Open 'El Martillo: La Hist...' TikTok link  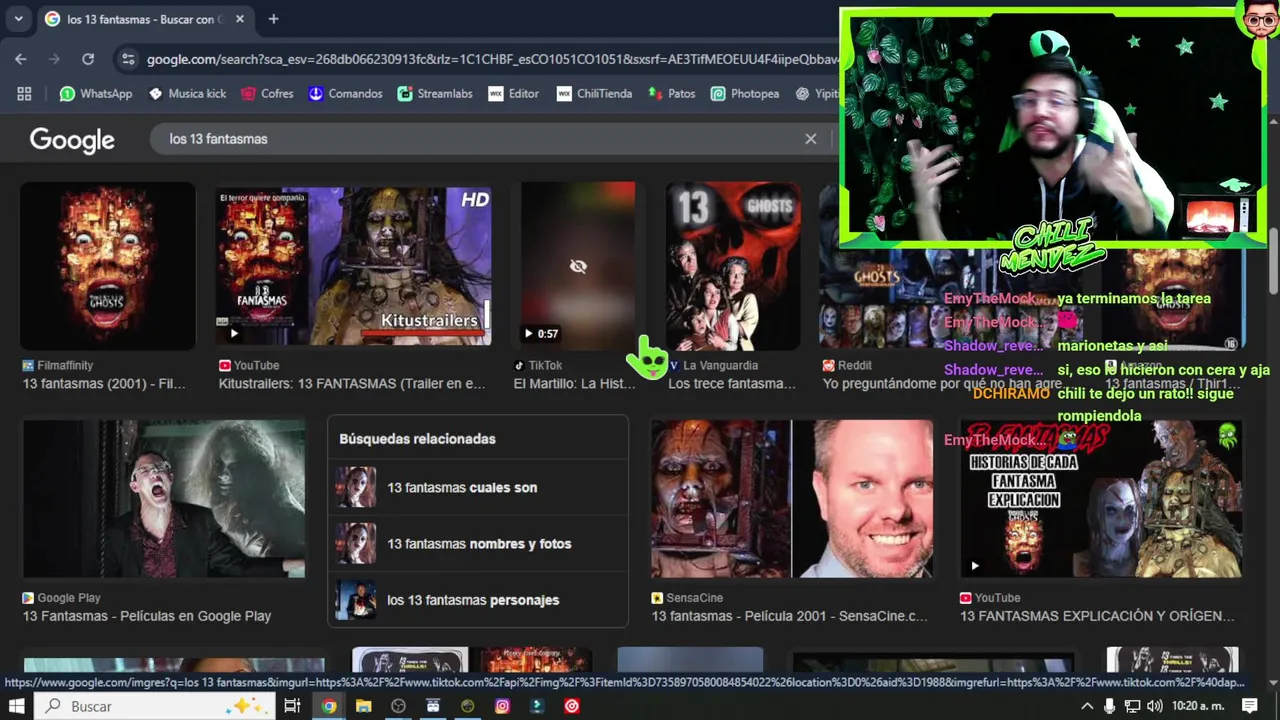574,384
